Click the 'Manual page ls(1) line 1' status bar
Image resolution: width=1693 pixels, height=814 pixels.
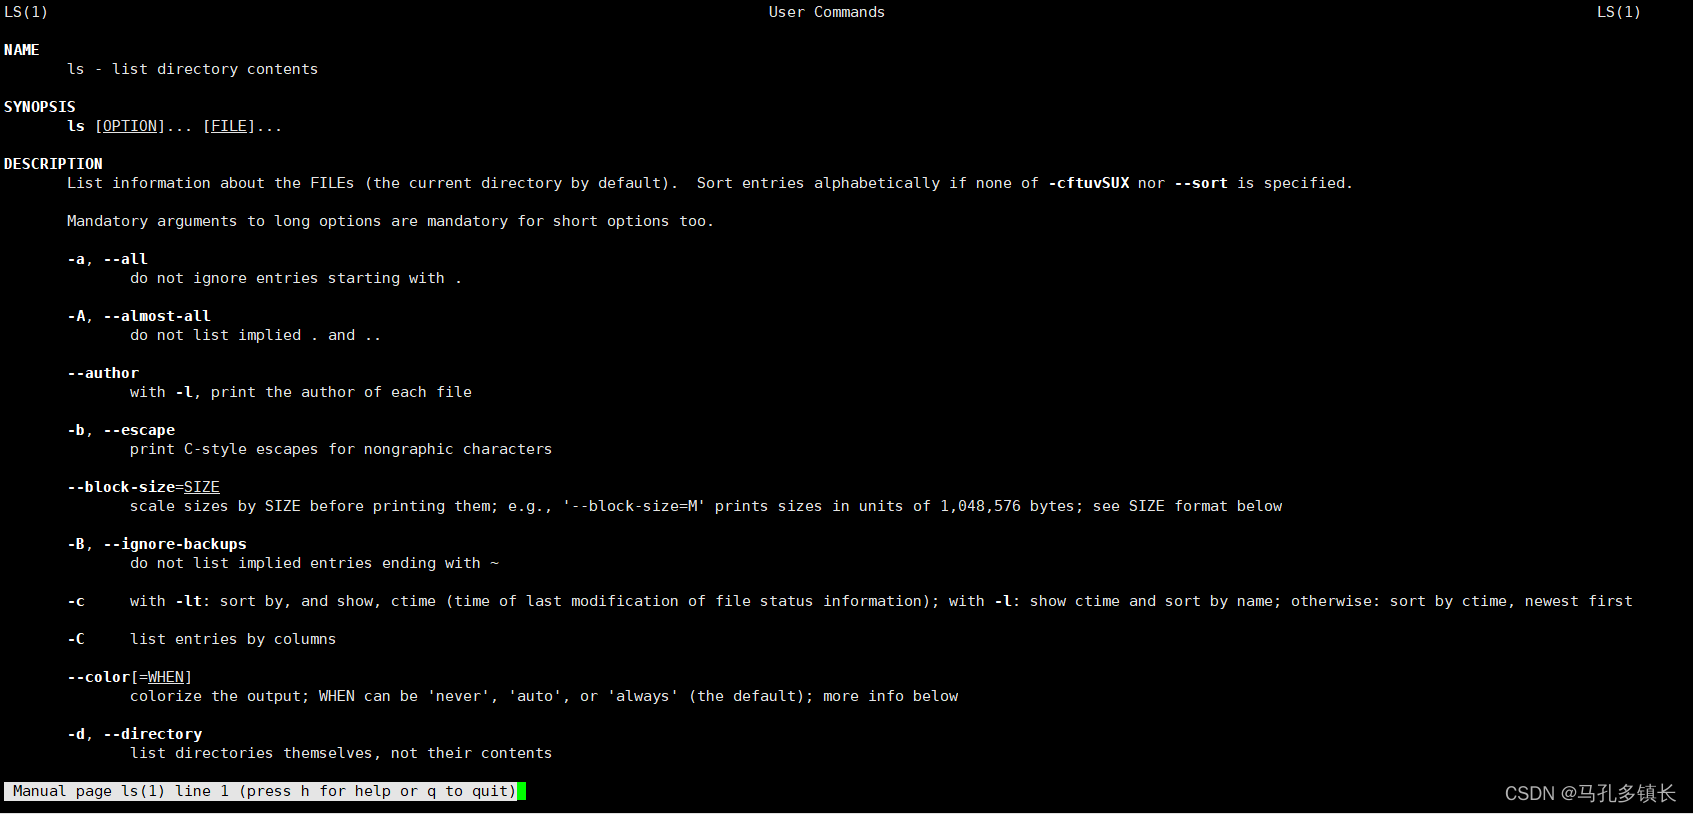coord(261,791)
